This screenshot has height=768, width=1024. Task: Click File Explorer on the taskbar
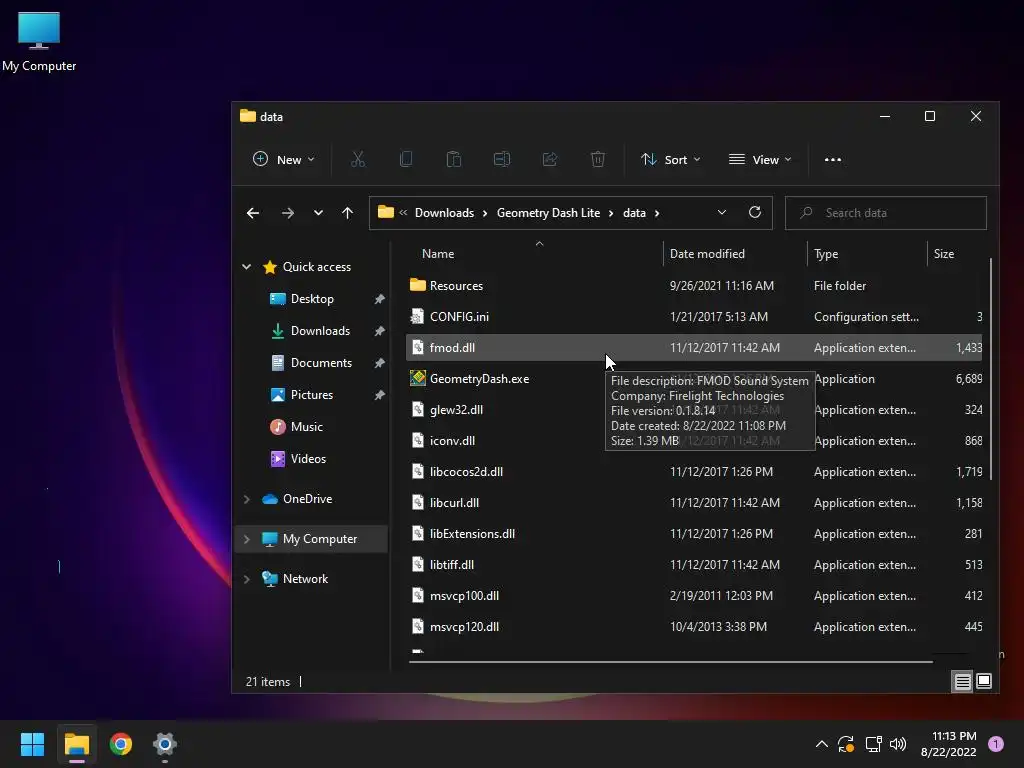[76, 744]
